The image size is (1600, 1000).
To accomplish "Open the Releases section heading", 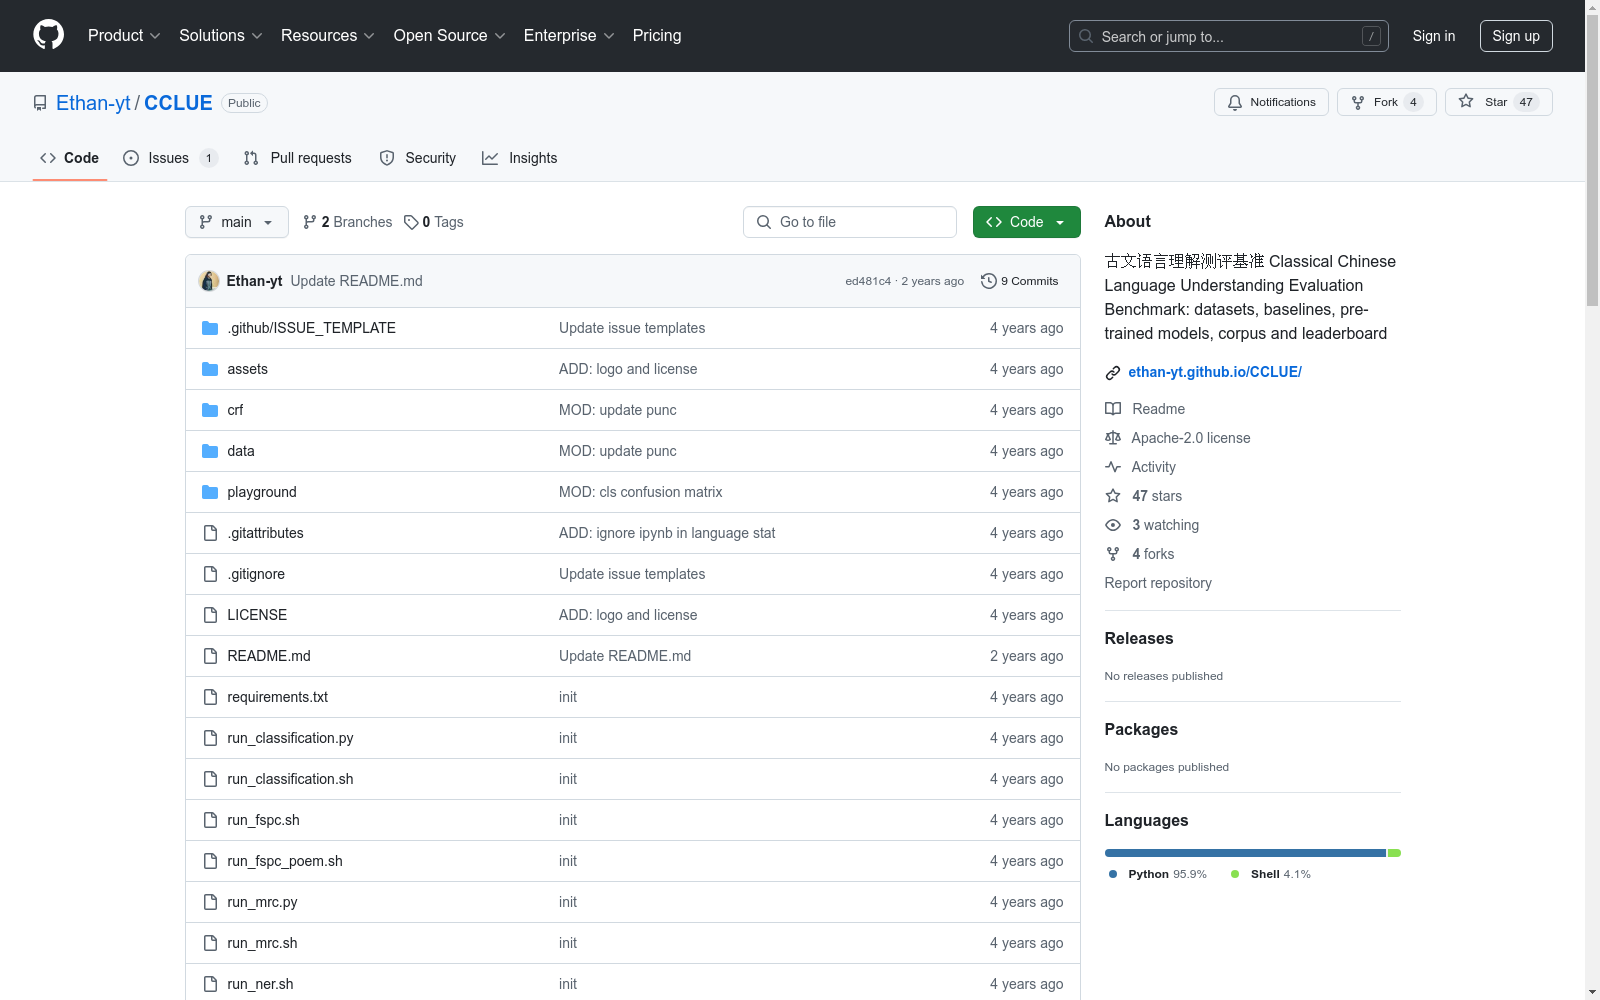I will [x=1139, y=638].
